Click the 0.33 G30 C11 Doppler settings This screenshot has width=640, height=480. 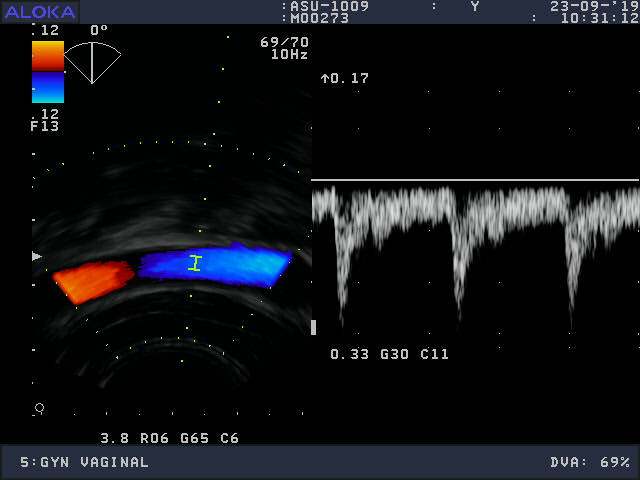tap(389, 354)
